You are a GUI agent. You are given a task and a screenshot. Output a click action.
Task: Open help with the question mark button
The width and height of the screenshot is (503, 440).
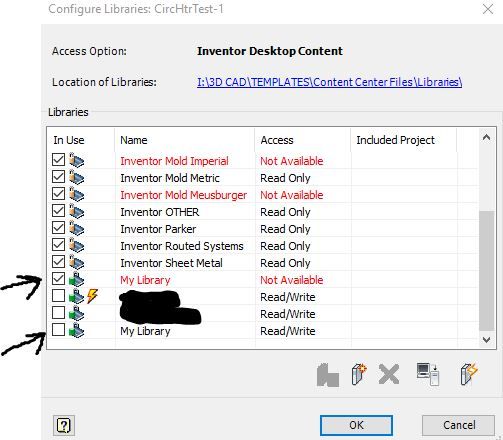[x=64, y=426]
